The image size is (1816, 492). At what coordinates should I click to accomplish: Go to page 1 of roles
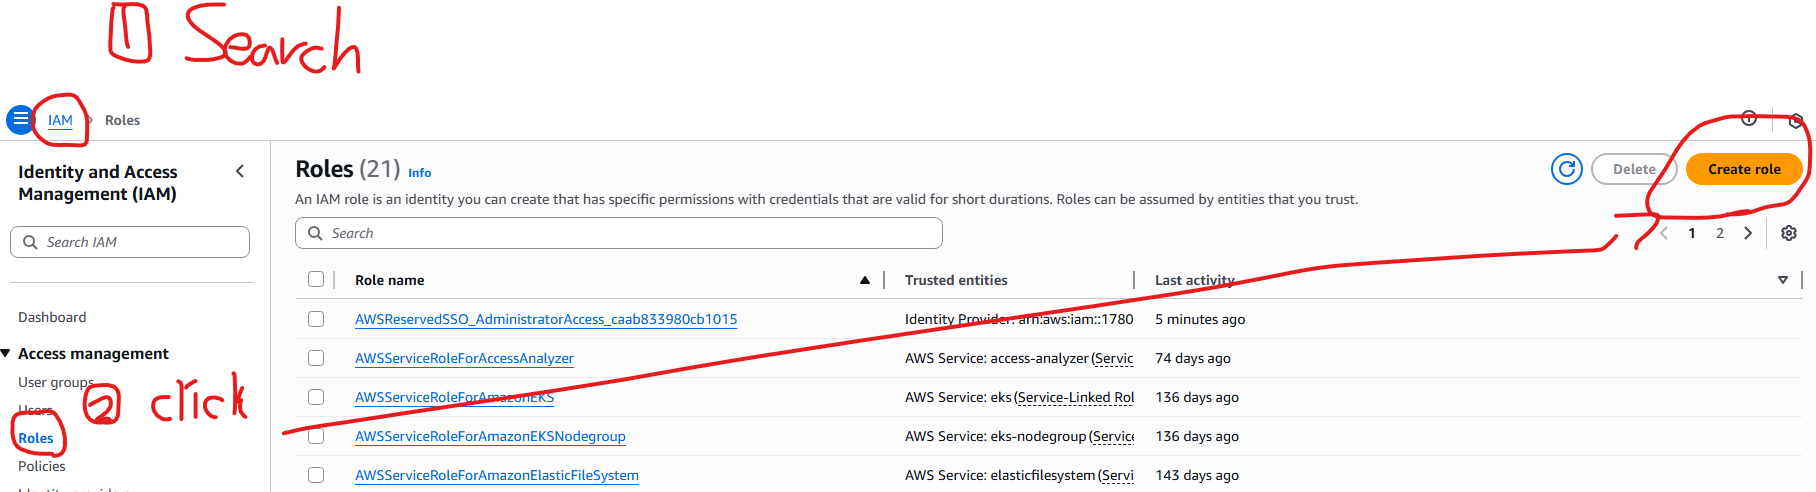click(x=1692, y=233)
